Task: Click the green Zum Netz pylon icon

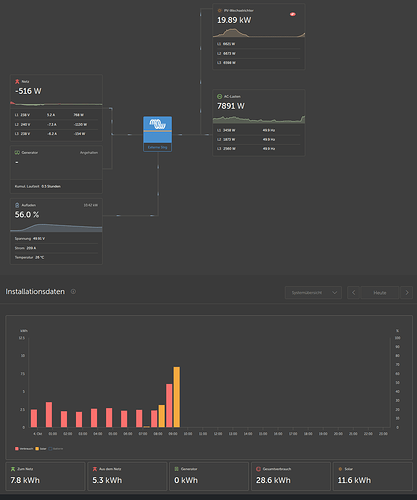Action: pyautogui.click(x=13, y=469)
